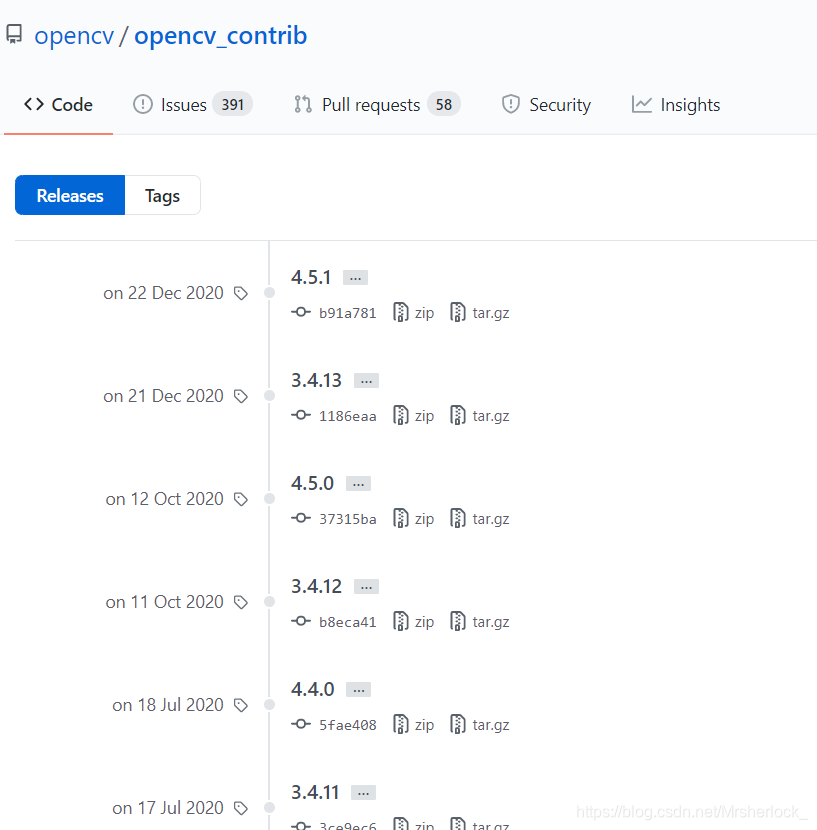Click the commit icon beside 5fae408
Viewport: 817px width, 830px height.
(301, 724)
